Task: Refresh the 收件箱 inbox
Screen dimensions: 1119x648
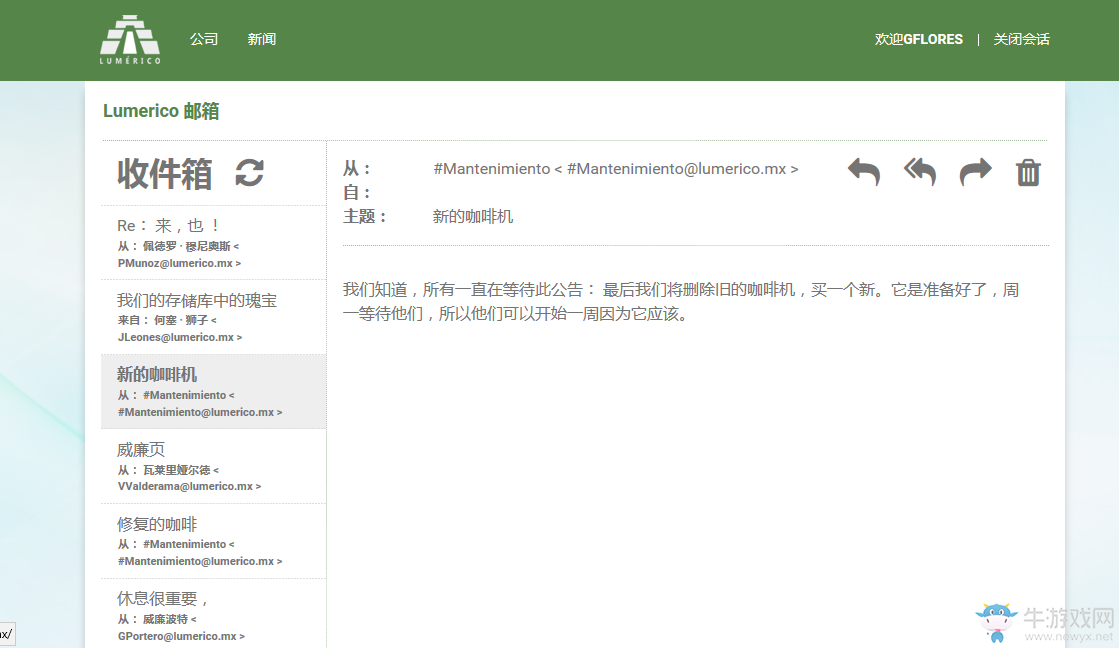Action: tap(248, 173)
